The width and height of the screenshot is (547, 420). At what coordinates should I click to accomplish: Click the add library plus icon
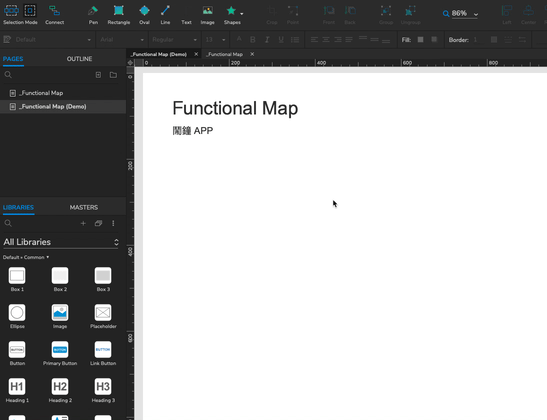click(83, 223)
